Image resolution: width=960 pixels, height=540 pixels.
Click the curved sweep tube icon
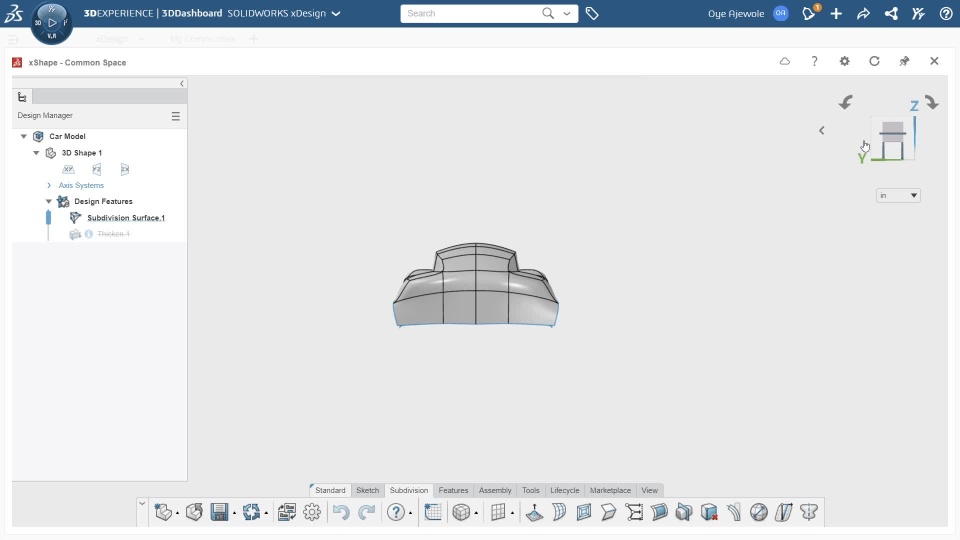pyautogui.click(x=734, y=512)
